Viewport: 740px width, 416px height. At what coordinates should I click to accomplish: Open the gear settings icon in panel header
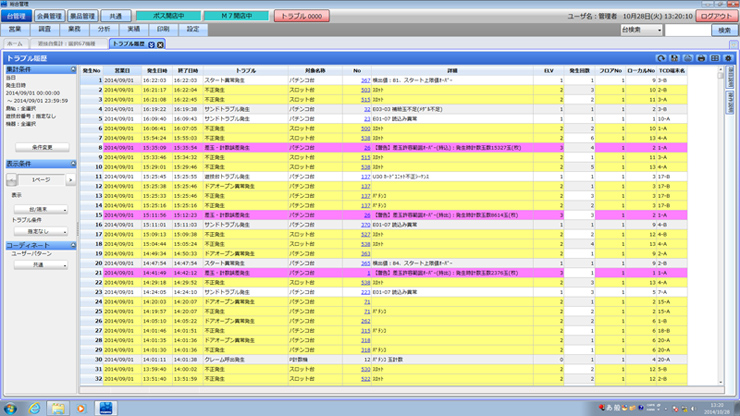click(x=728, y=58)
